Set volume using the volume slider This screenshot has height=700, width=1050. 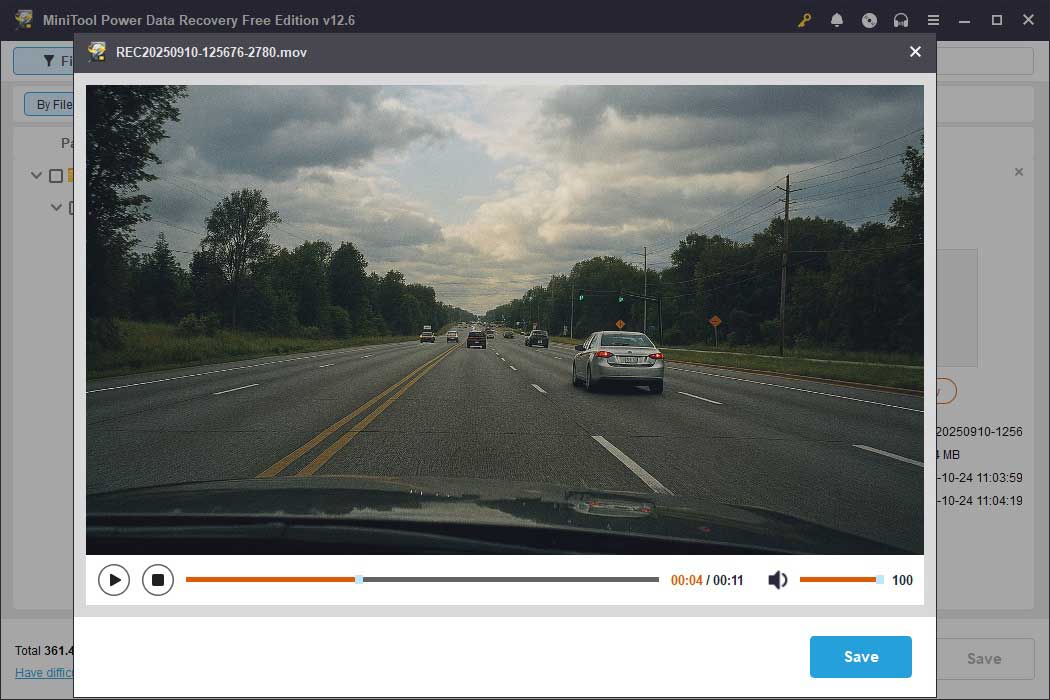tap(840, 579)
